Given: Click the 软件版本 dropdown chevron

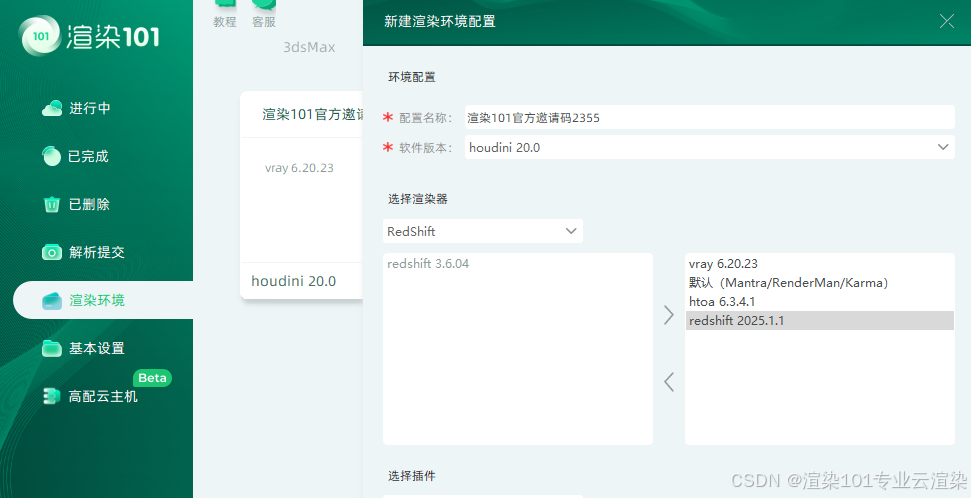Looking at the screenshot, I should tap(943, 147).
